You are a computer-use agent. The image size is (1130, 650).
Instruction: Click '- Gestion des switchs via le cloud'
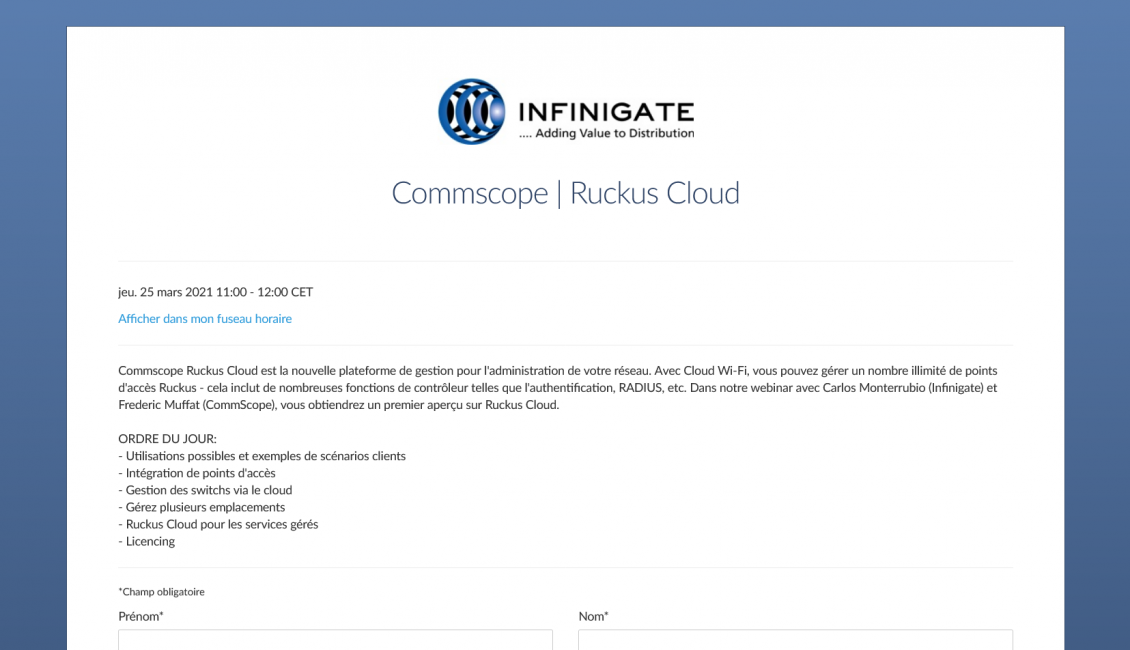coord(205,490)
